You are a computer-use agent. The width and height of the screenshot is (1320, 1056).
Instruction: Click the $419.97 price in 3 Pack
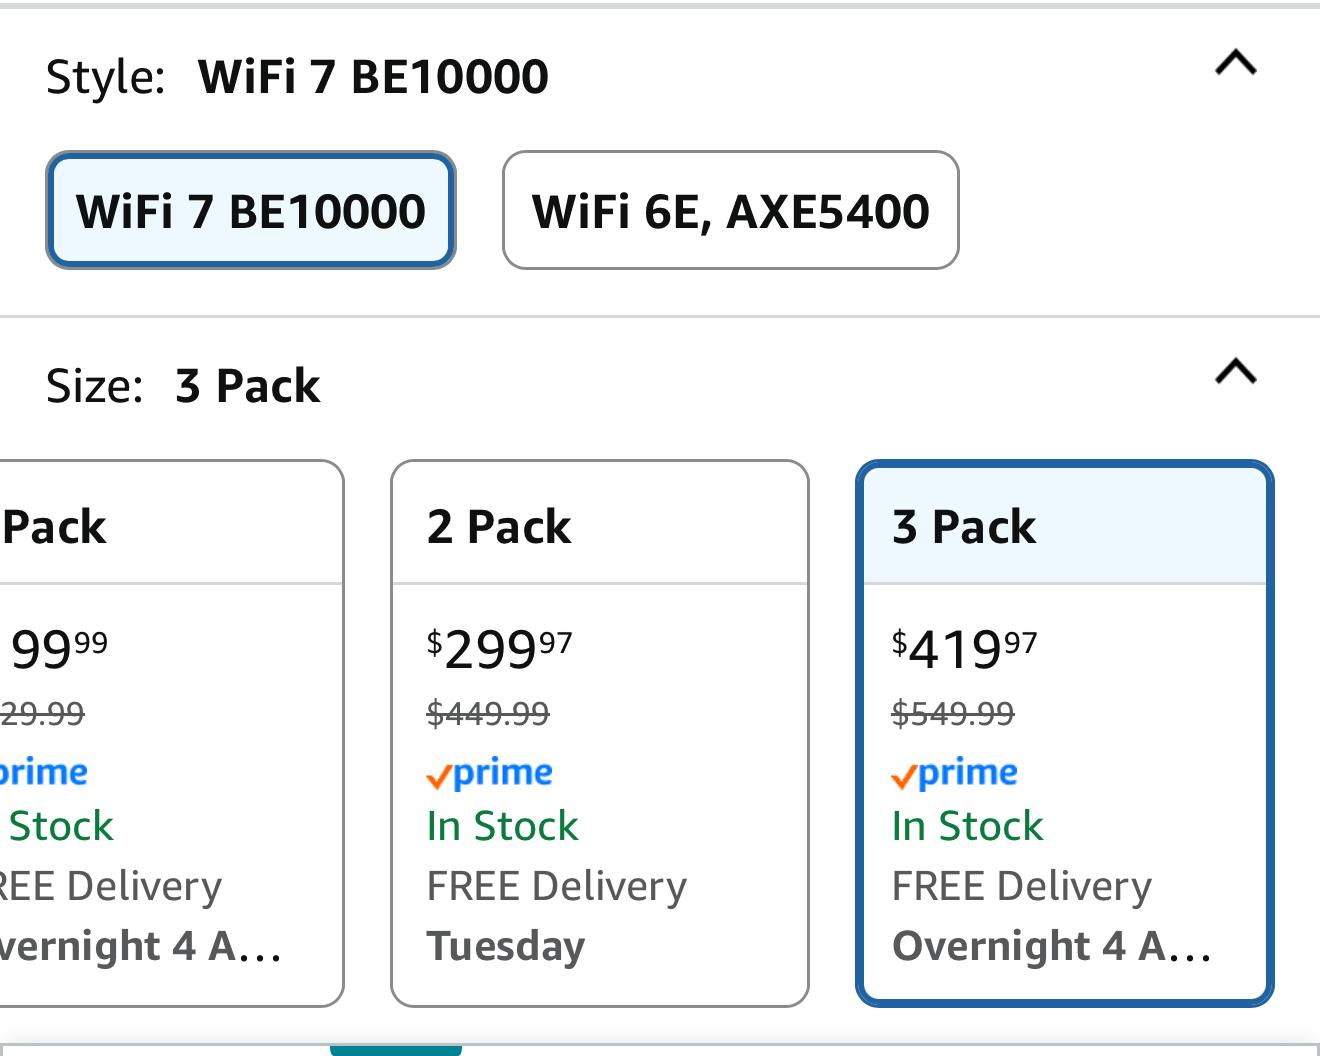click(x=964, y=650)
